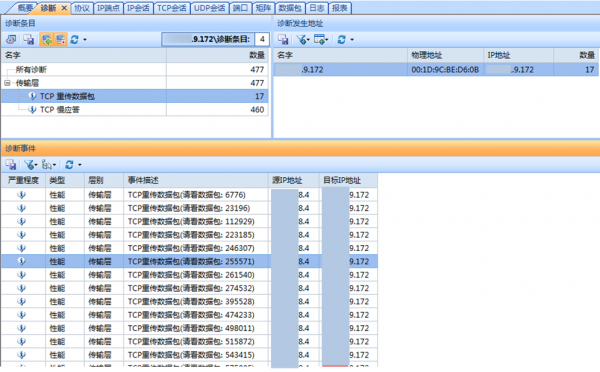Switch to the 矩阵 tab

(x=263, y=8)
